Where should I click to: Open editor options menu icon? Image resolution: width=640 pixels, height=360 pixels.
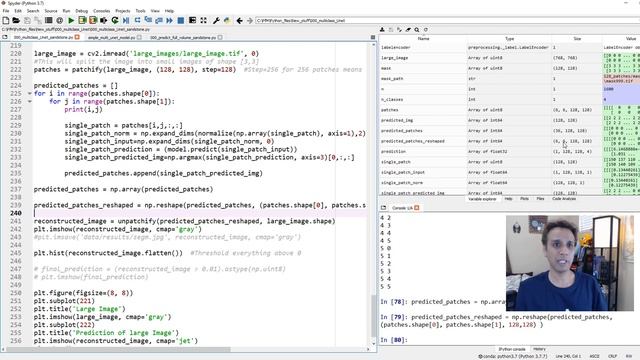point(373,37)
